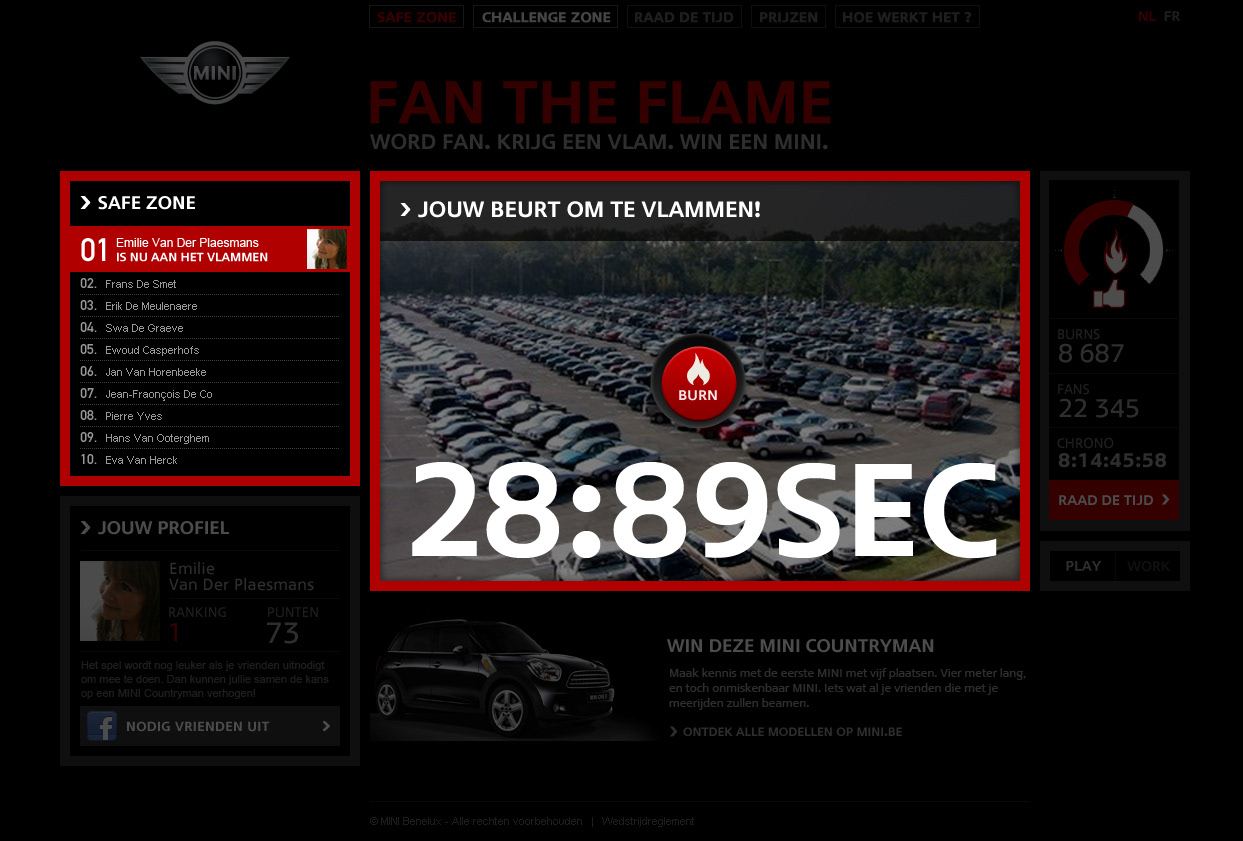Switch to WORK mode
Screen dimensions: 1243x841
click(x=1148, y=566)
